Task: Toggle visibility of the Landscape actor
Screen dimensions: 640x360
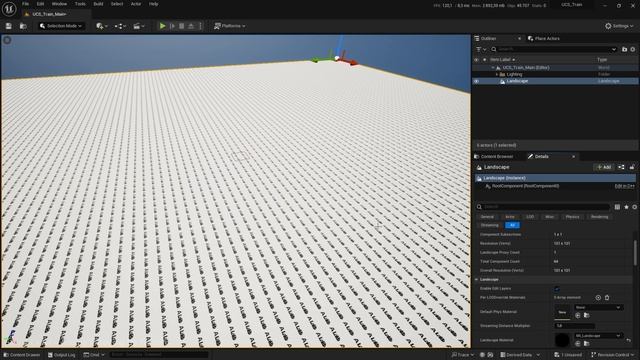Action: [x=476, y=81]
